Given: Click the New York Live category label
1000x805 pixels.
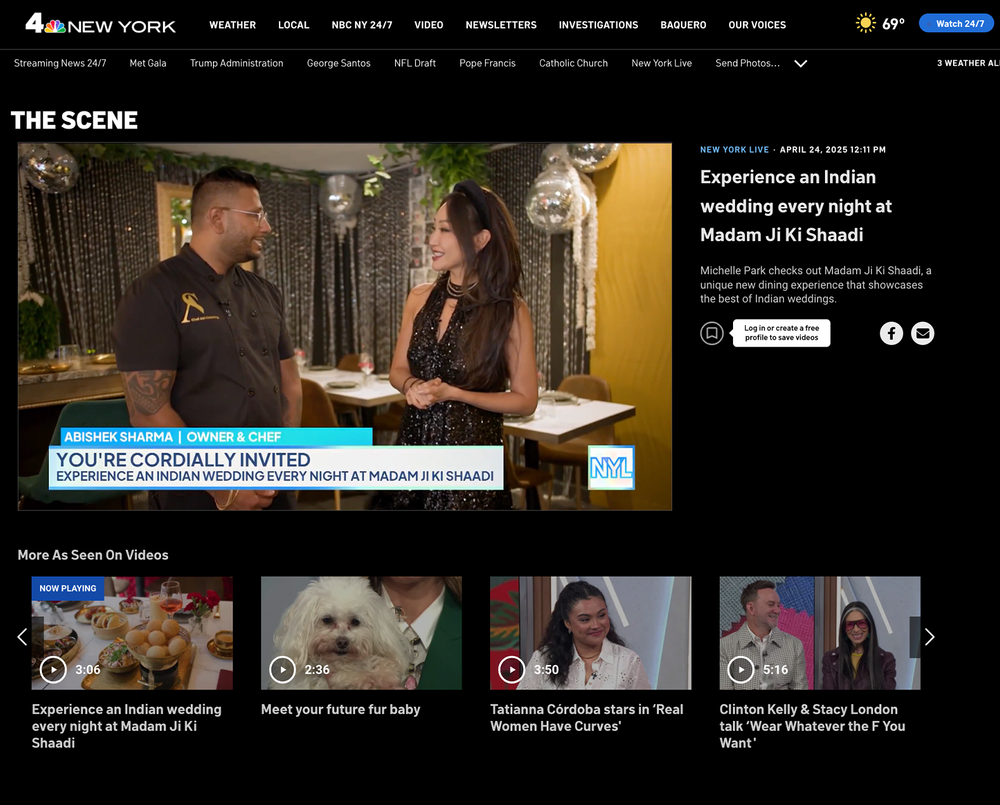Looking at the screenshot, I should [x=734, y=150].
